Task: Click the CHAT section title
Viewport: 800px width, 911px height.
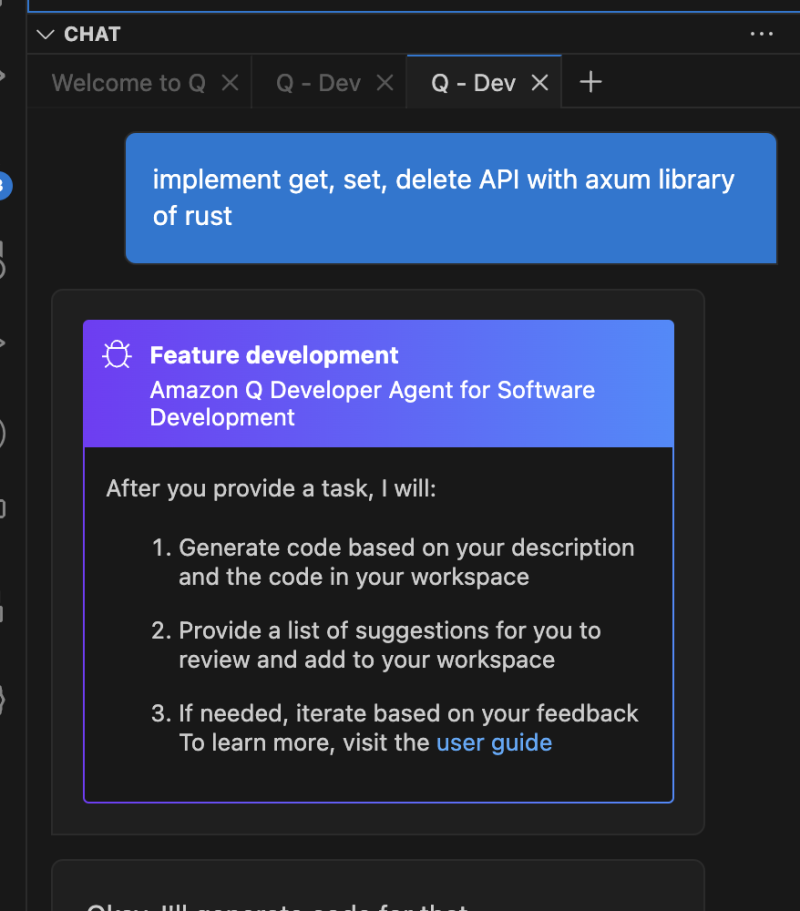Action: pyautogui.click(x=92, y=34)
